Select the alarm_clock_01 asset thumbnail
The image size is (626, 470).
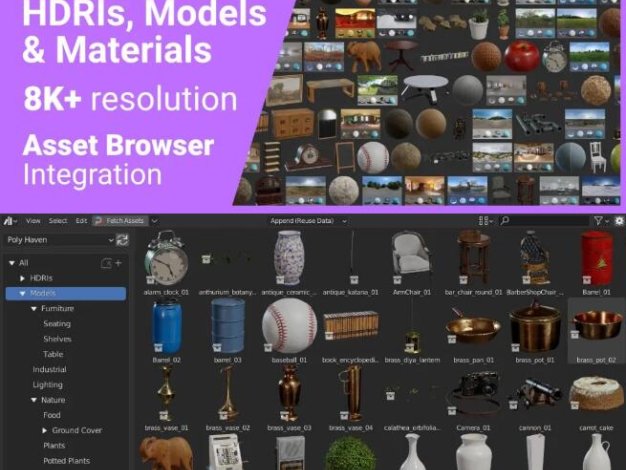166,258
